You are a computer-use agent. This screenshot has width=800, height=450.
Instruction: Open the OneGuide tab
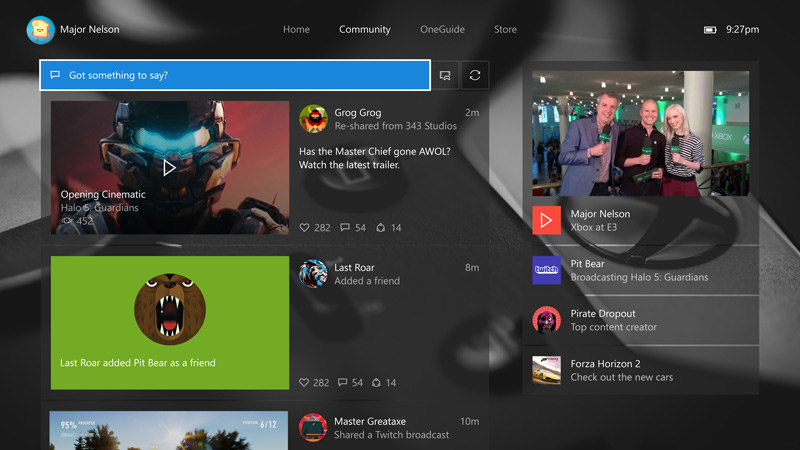[442, 30]
